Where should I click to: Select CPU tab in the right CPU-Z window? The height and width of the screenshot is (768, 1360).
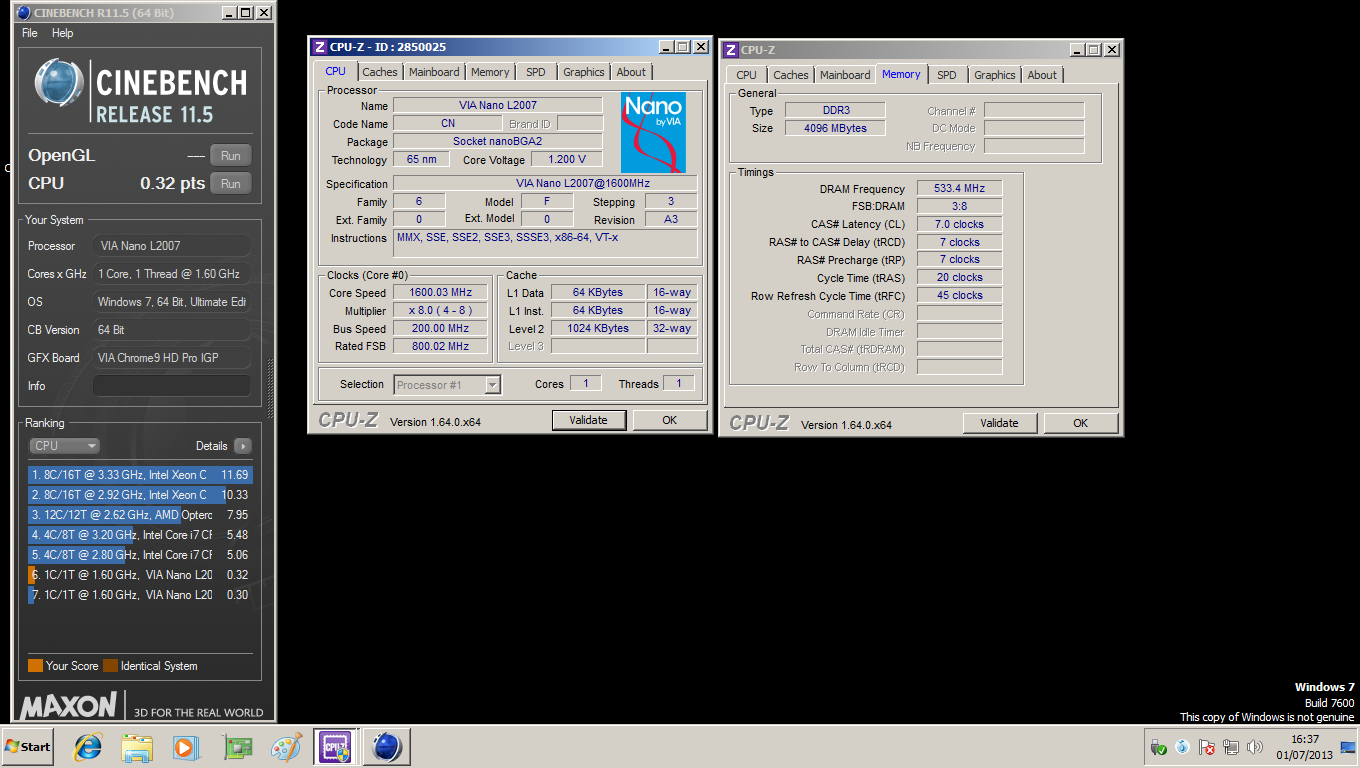coord(747,75)
